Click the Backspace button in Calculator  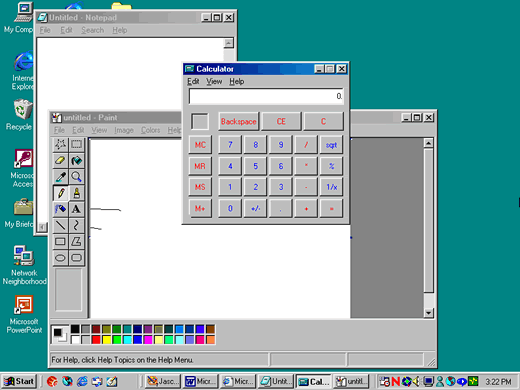pos(238,121)
